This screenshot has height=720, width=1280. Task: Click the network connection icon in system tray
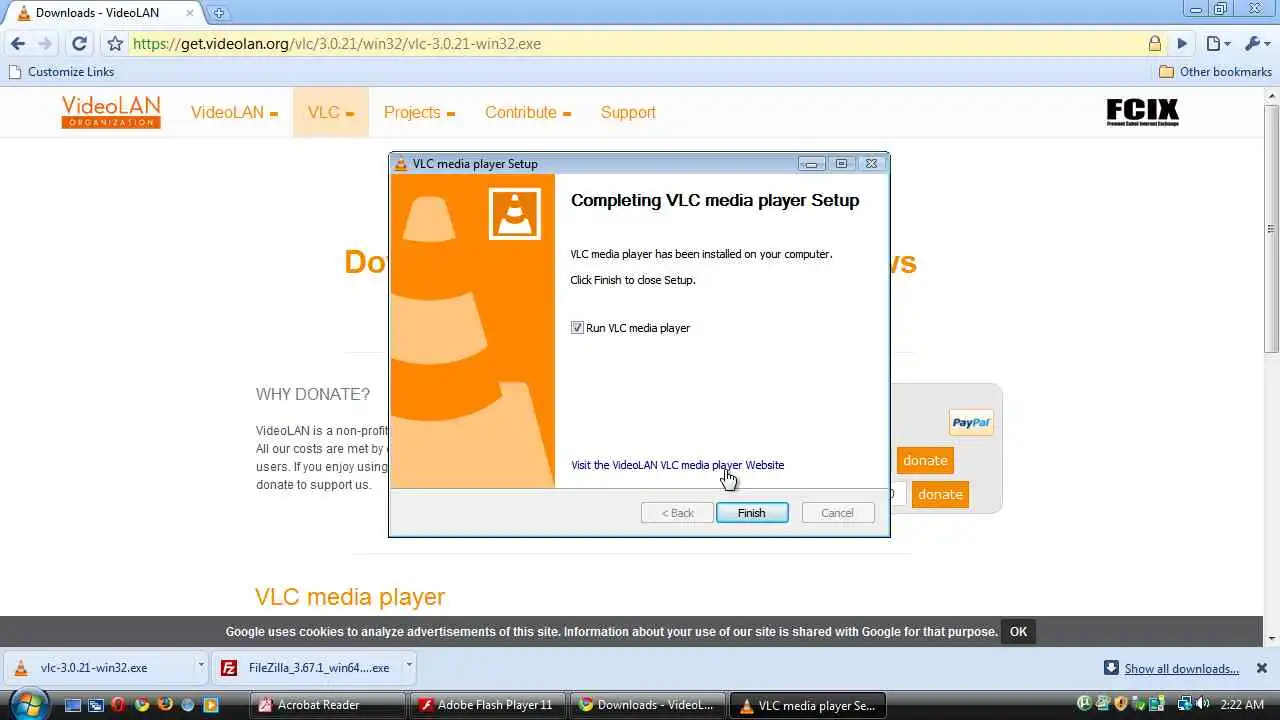[x=1184, y=704]
